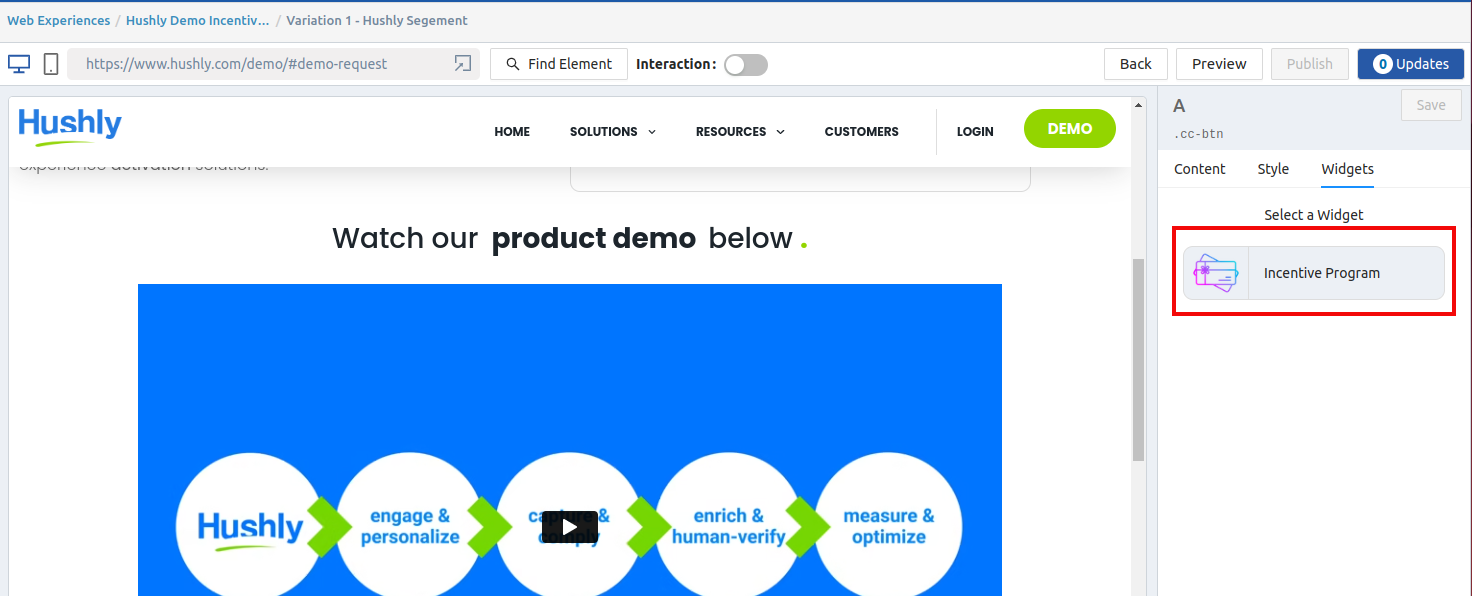Click 'Variation 1 - Hushly Segement' breadcrumb text

point(377,20)
